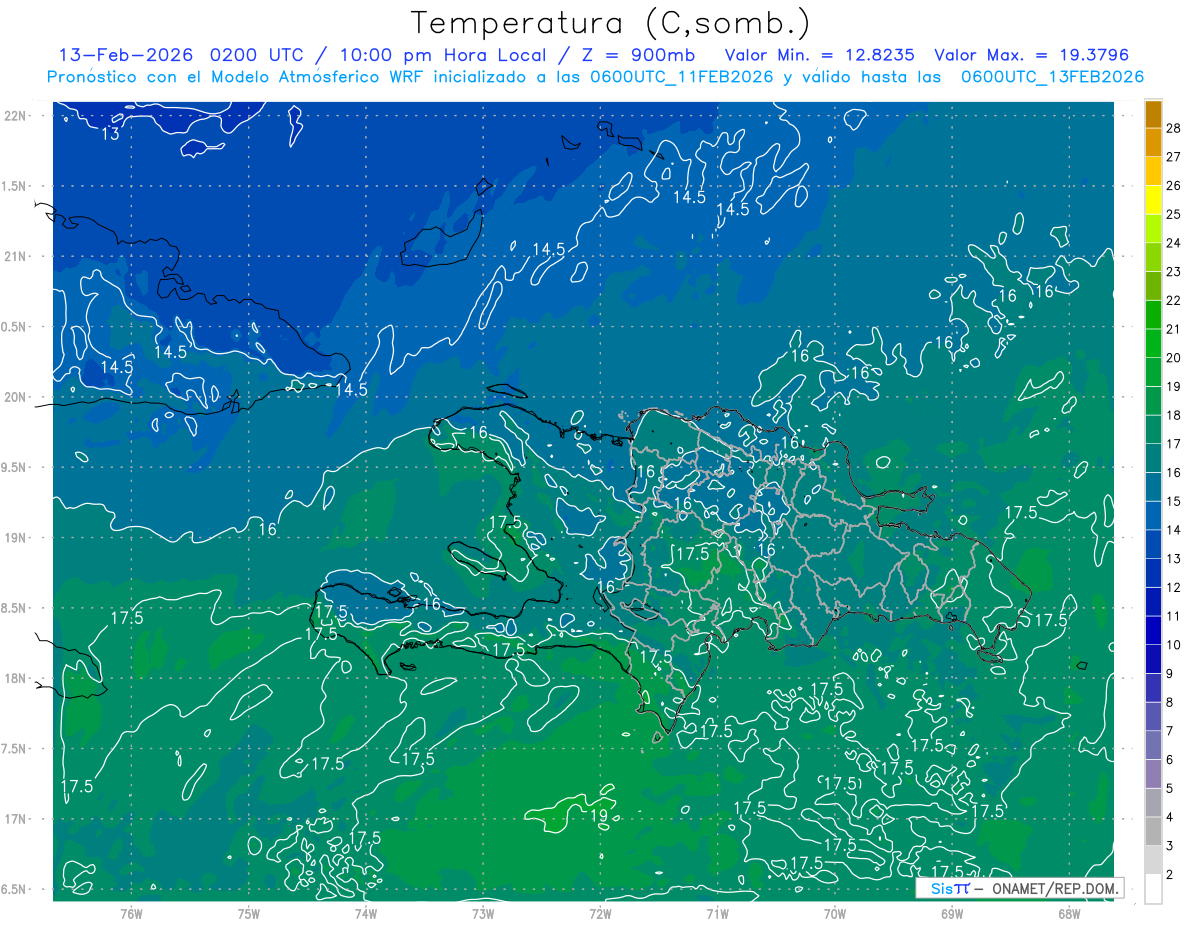Click the "Temperatura (C,somb.)" map title
Screen dimensions: 1200x927
[x=610, y=22]
